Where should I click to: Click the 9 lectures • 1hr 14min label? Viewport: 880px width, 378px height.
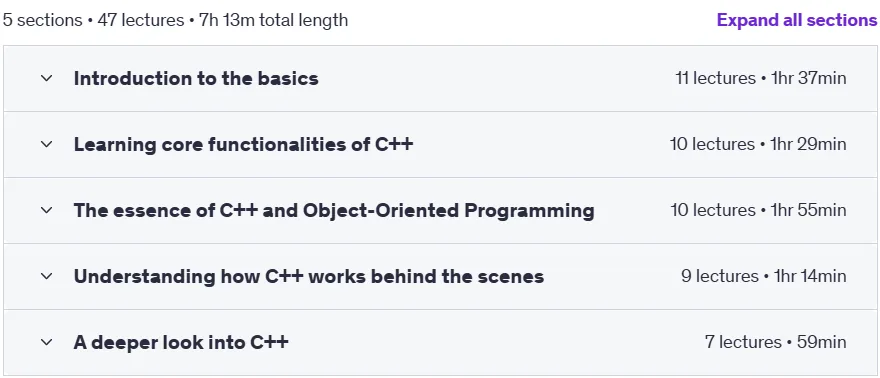click(x=763, y=276)
